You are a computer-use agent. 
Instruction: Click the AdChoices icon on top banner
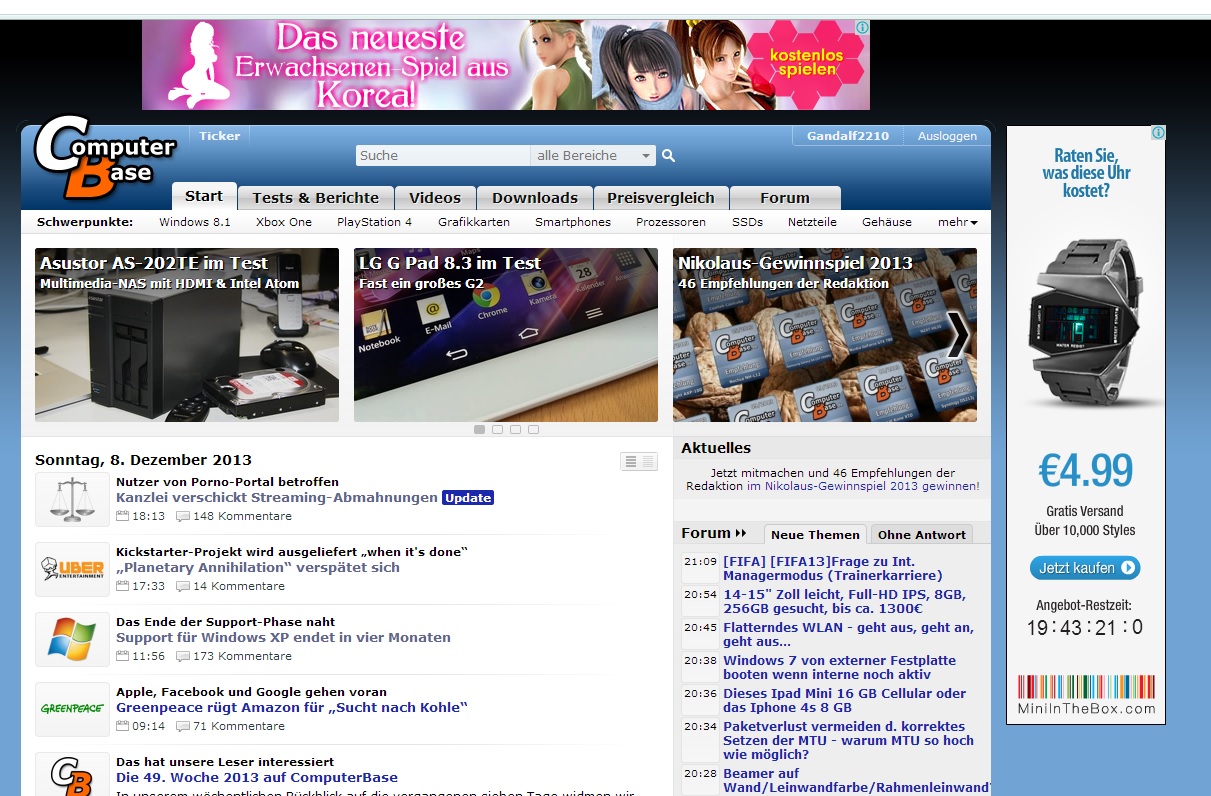click(x=862, y=28)
